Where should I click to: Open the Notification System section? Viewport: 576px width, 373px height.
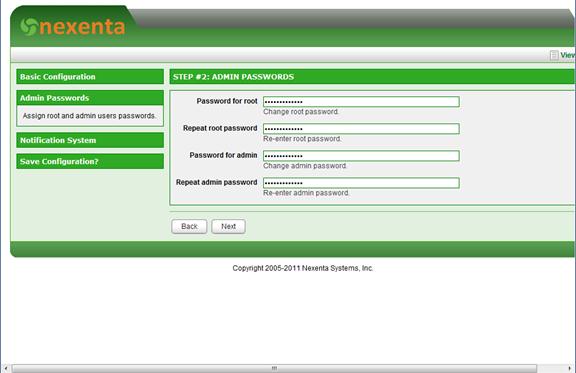pyautogui.click(x=90, y=140)
